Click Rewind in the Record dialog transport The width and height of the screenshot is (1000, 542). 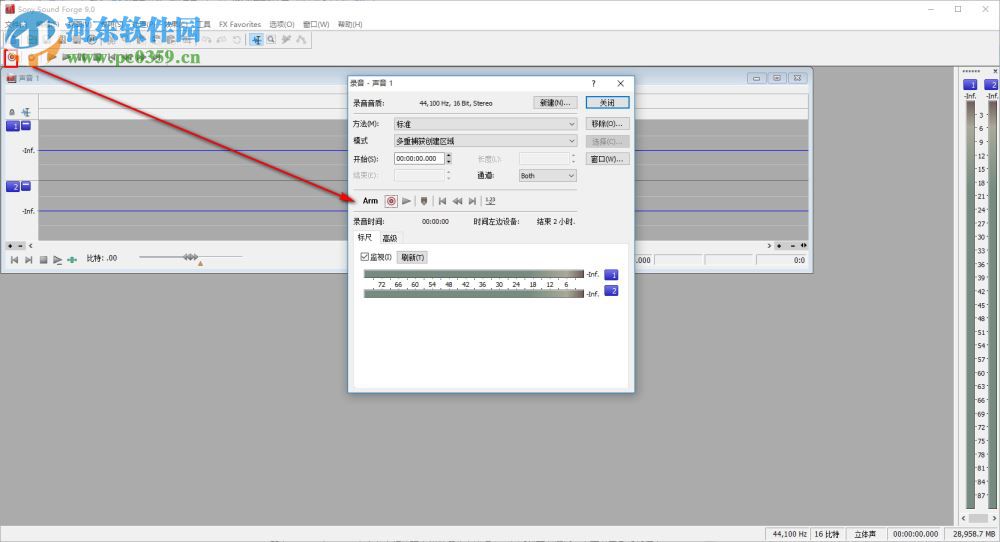[x=457, y=201]
